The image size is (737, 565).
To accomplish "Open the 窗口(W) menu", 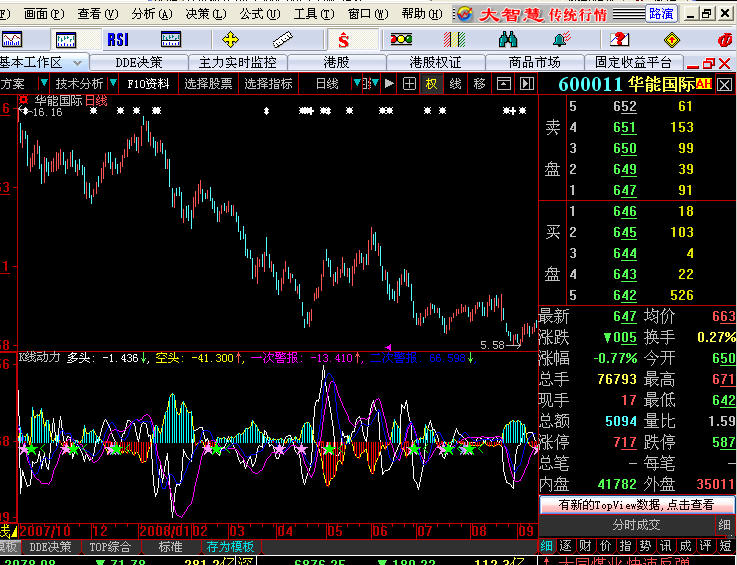I will coord(368,14).
